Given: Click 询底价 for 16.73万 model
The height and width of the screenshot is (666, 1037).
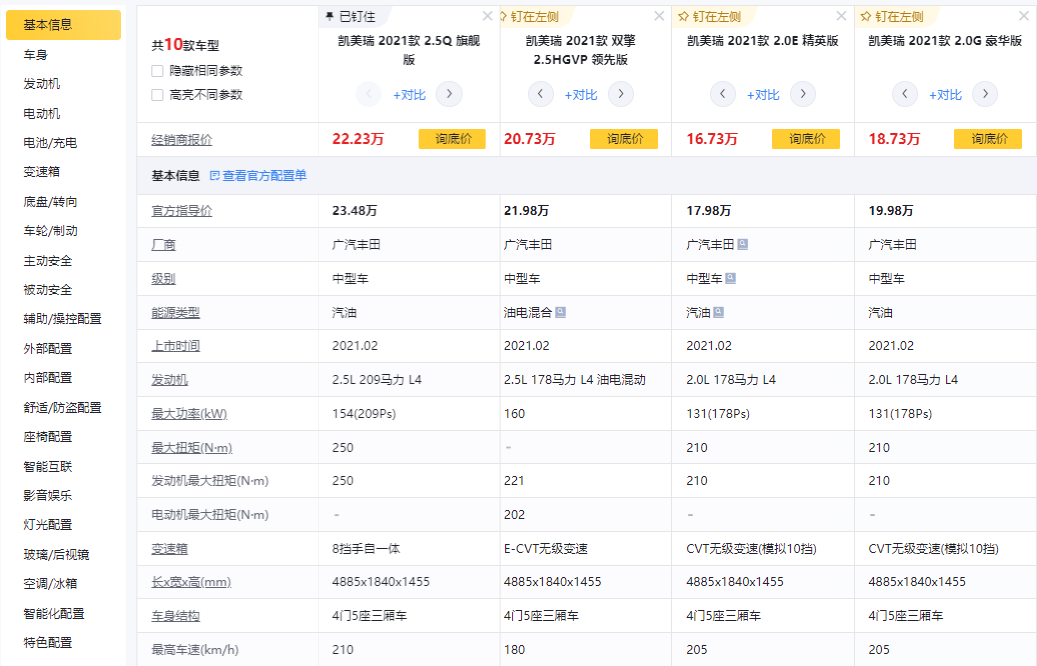Looking at the screenshot, I should [806, 139].
